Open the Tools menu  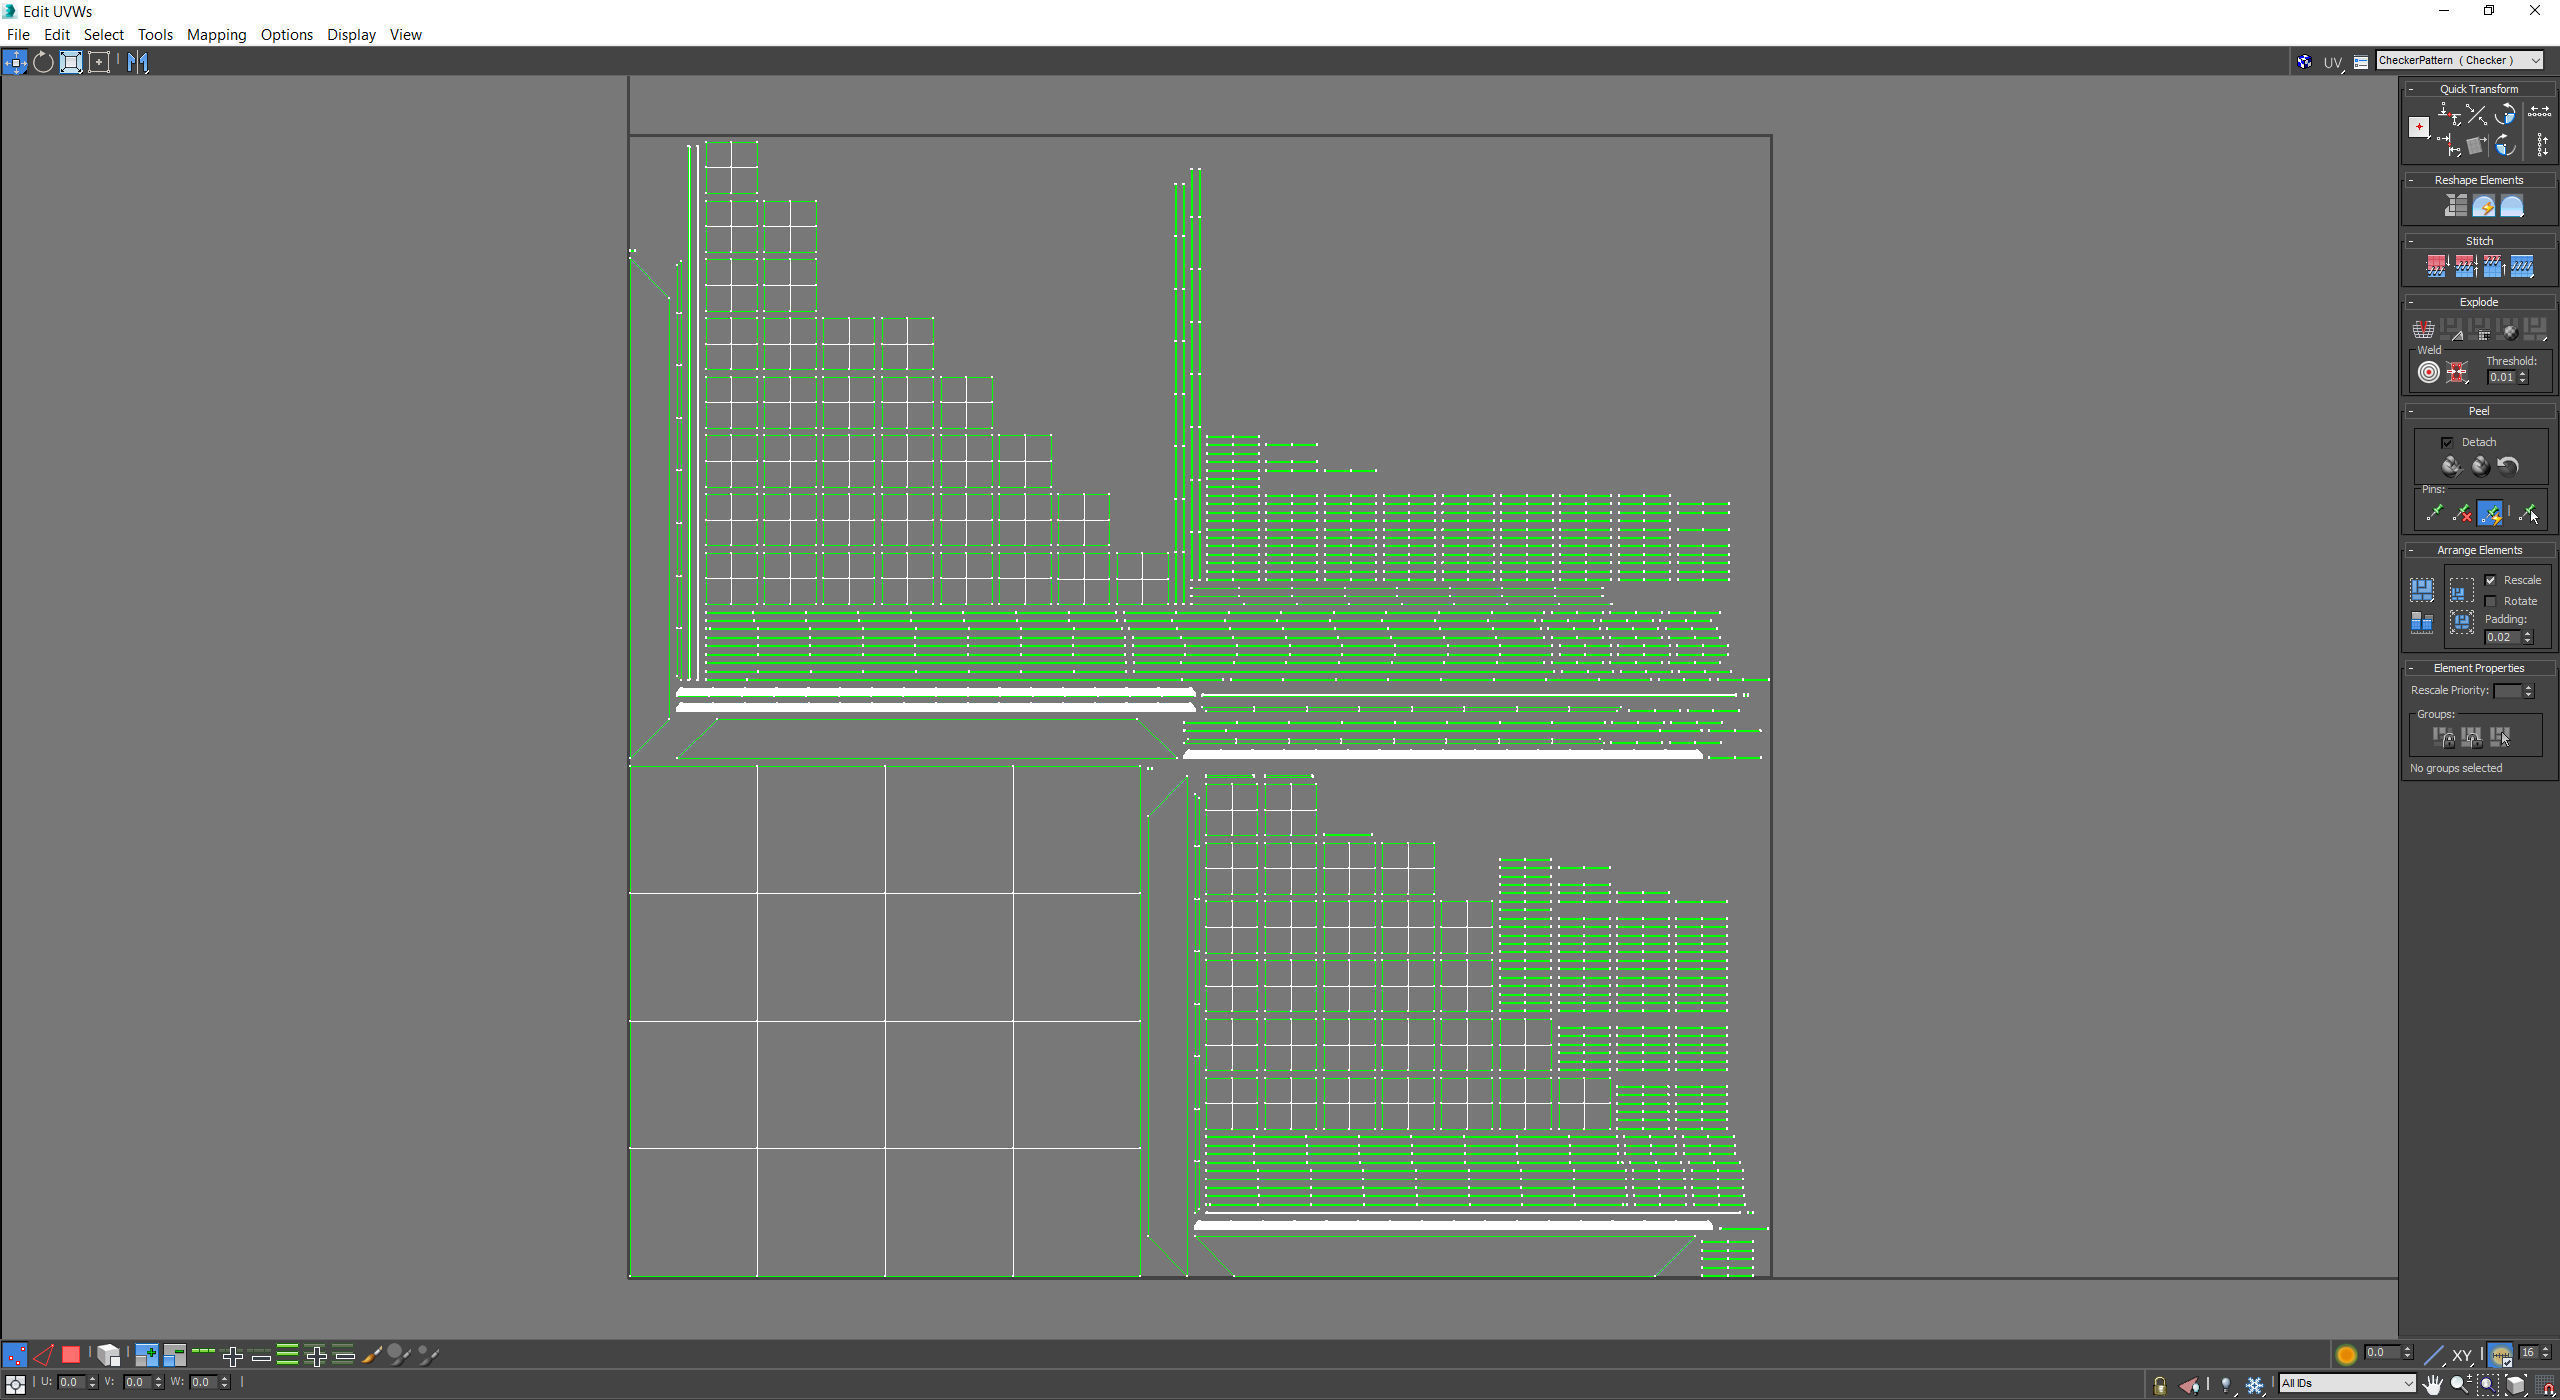[x=155, y=34]
